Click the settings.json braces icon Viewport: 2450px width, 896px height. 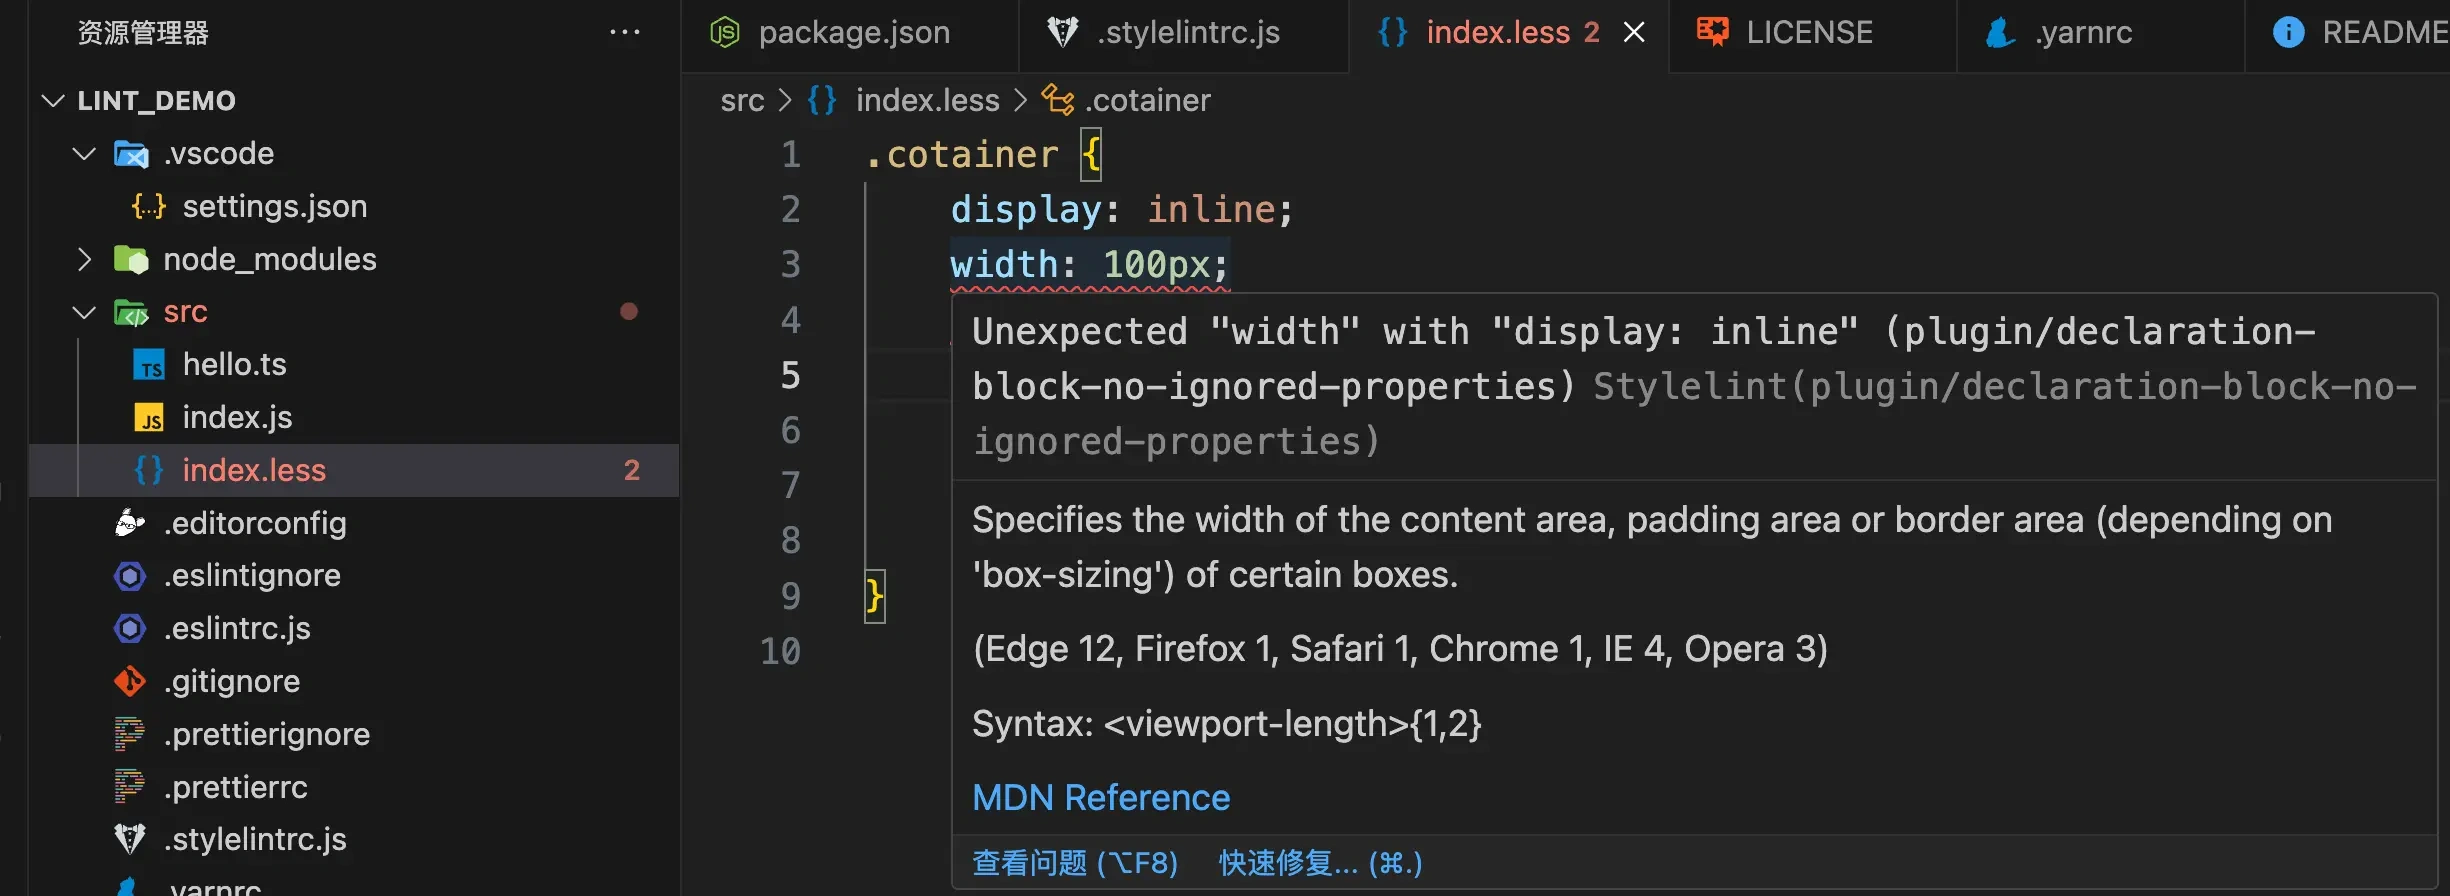[149, 207]
